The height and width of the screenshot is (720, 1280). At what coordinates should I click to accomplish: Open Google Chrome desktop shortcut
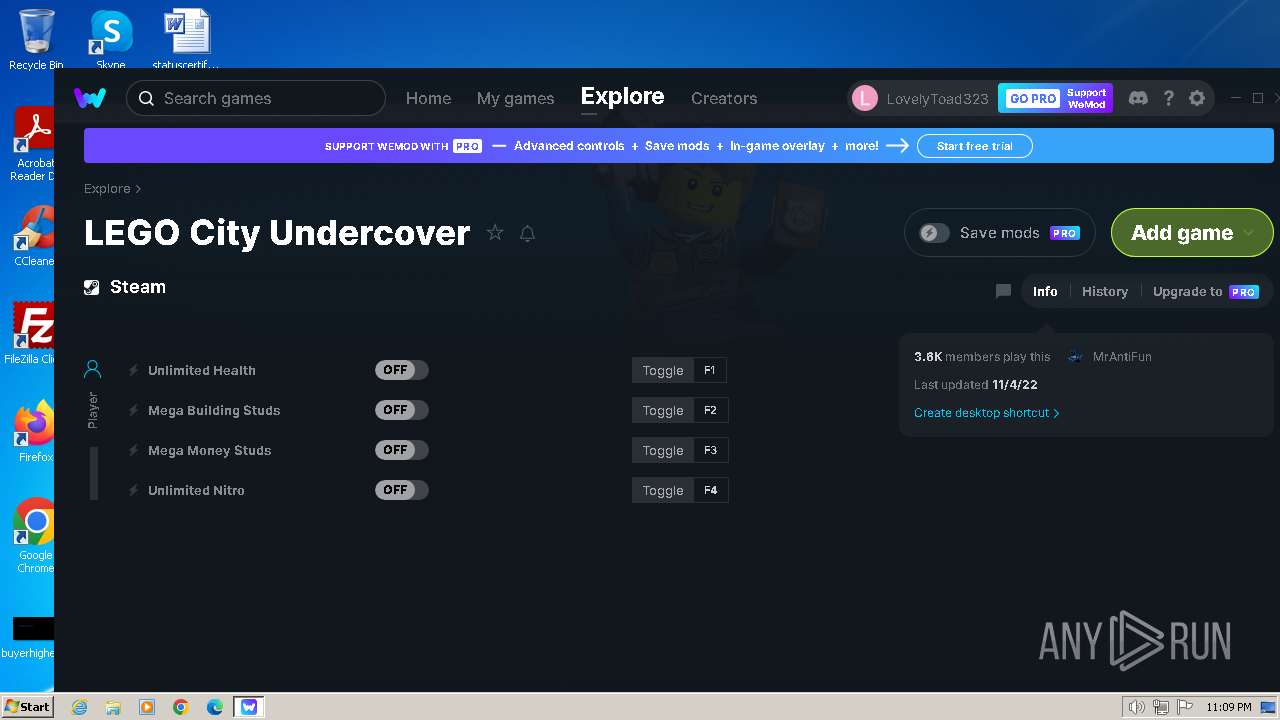tap(35, 536)
